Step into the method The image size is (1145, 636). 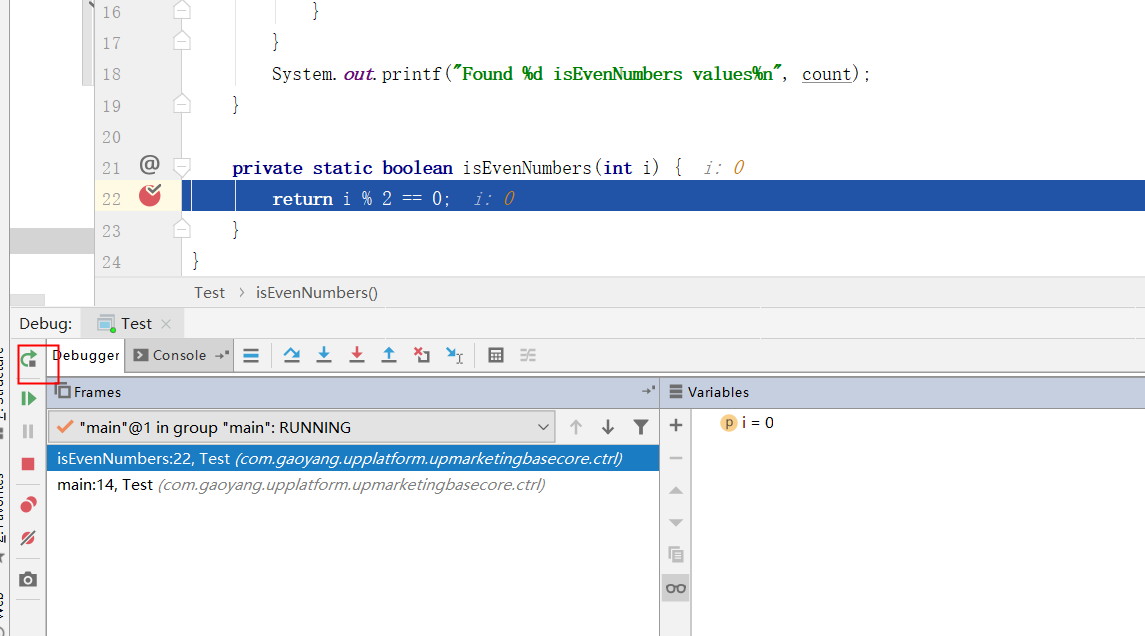[324, 356]
